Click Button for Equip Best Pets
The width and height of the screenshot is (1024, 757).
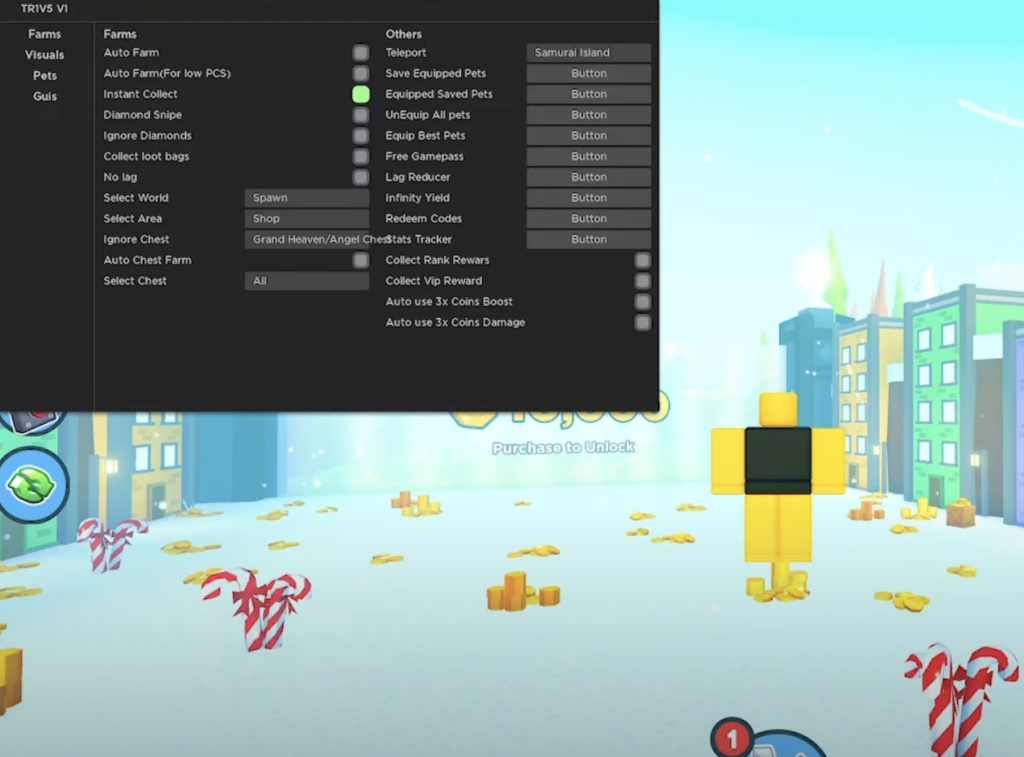(589, 135)
